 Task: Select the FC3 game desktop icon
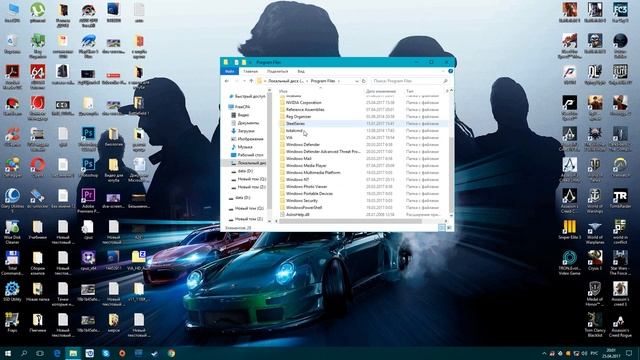[x=620, y=12]
